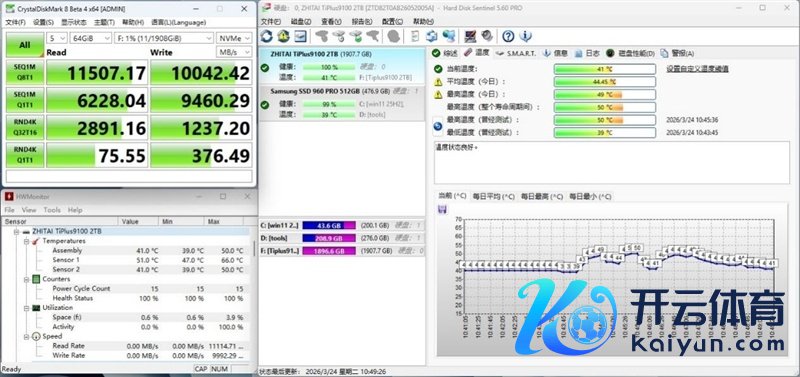Click the blue info icon in Sentinel toolbar

(x=525, y=36)
